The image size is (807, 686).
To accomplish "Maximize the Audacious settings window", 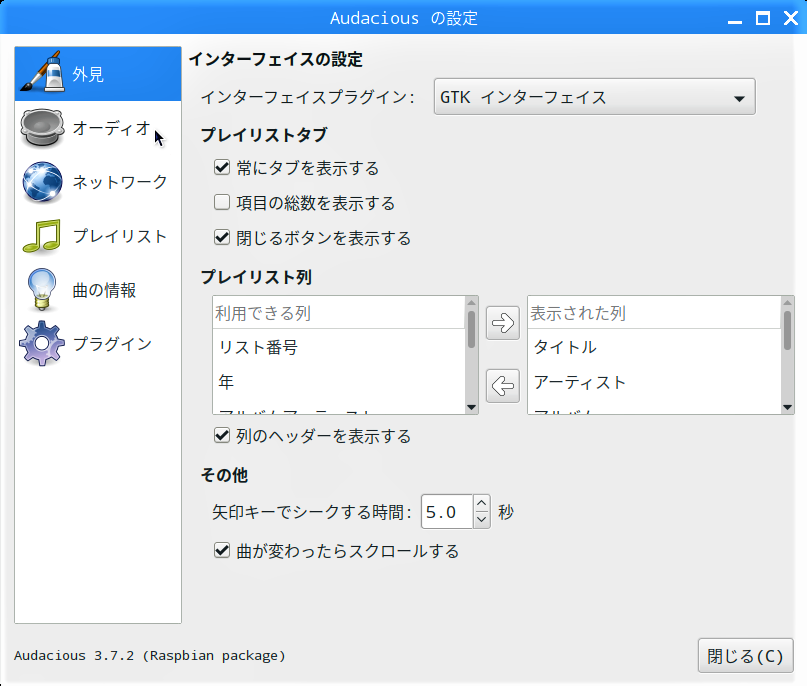I will tap(763, 19).
